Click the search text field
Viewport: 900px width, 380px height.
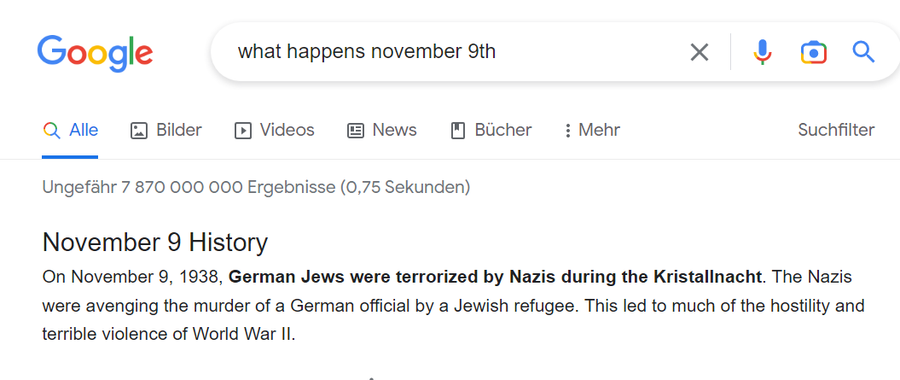(x=453, y=52)
